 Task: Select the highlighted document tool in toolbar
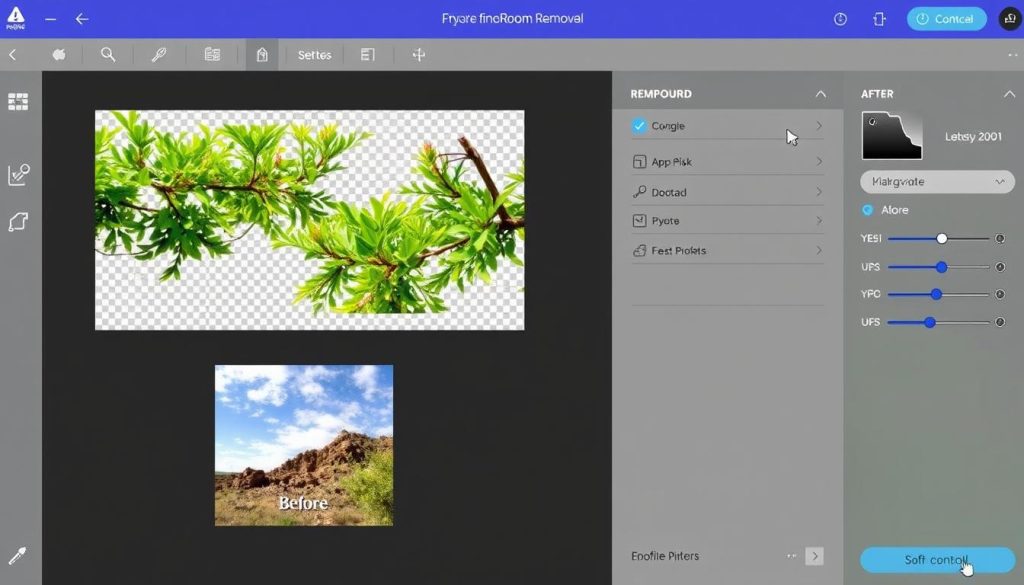tap(262, 55)
